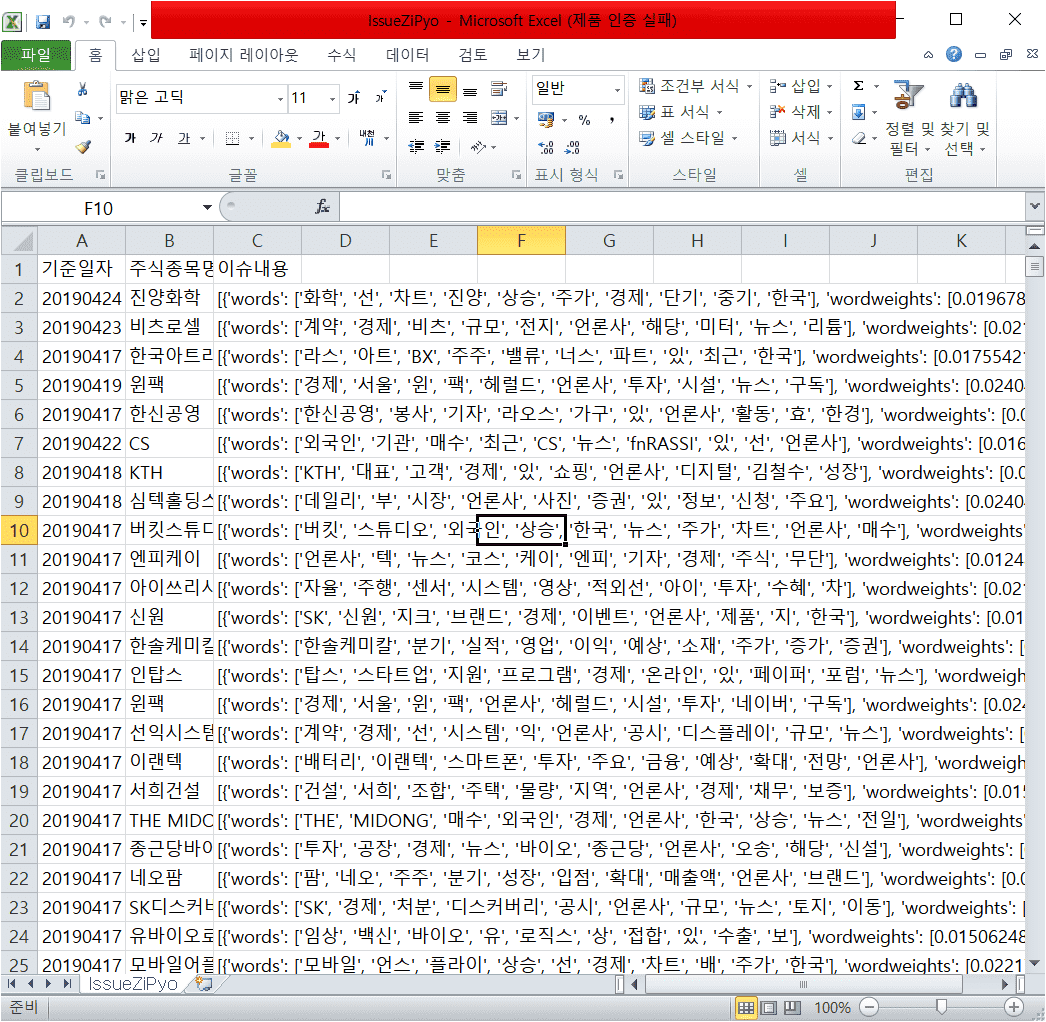The width and height of the screenshot is (1046, 1022).
Task: Switch to the Formulas (수식) tab
Action: (x=342, y=55)
